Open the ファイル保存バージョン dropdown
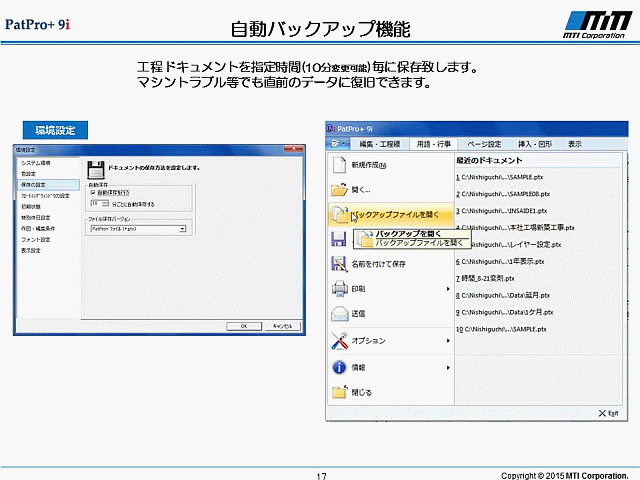The width and height of the screenshot is (640, 480). click(182, 229)
